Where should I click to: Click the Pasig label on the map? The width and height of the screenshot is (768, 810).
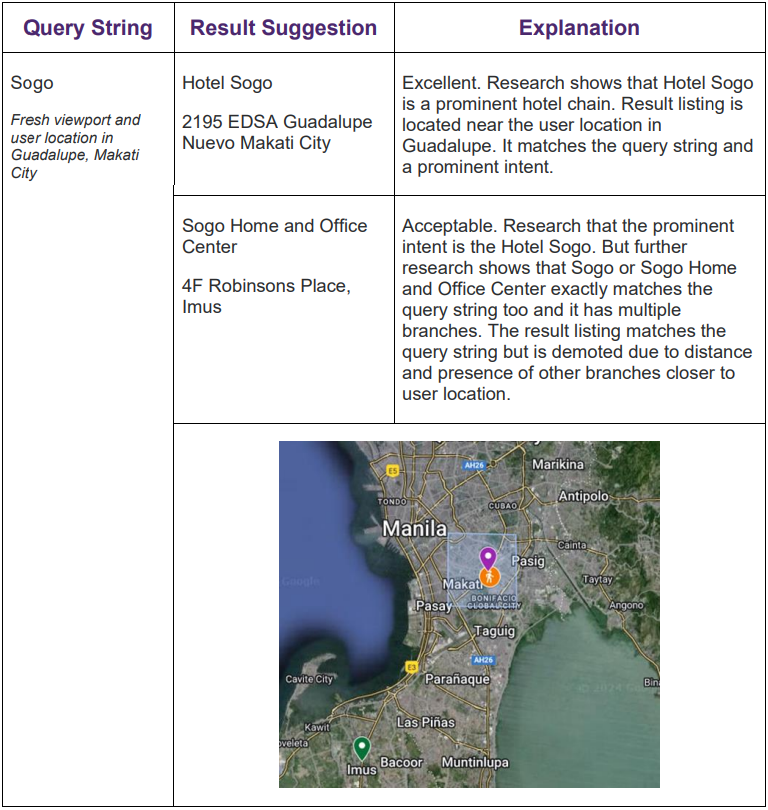click(x=528, y=561)
